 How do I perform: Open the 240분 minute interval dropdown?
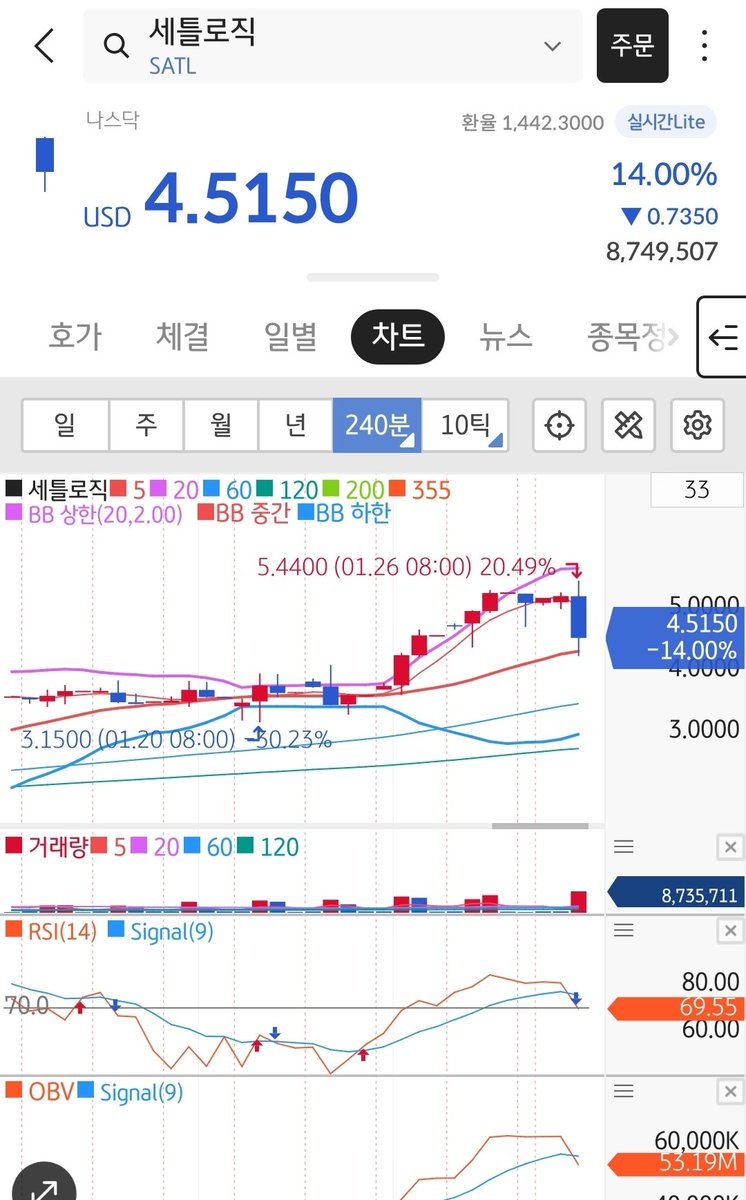pyautogui.click(x=377, y=426)
